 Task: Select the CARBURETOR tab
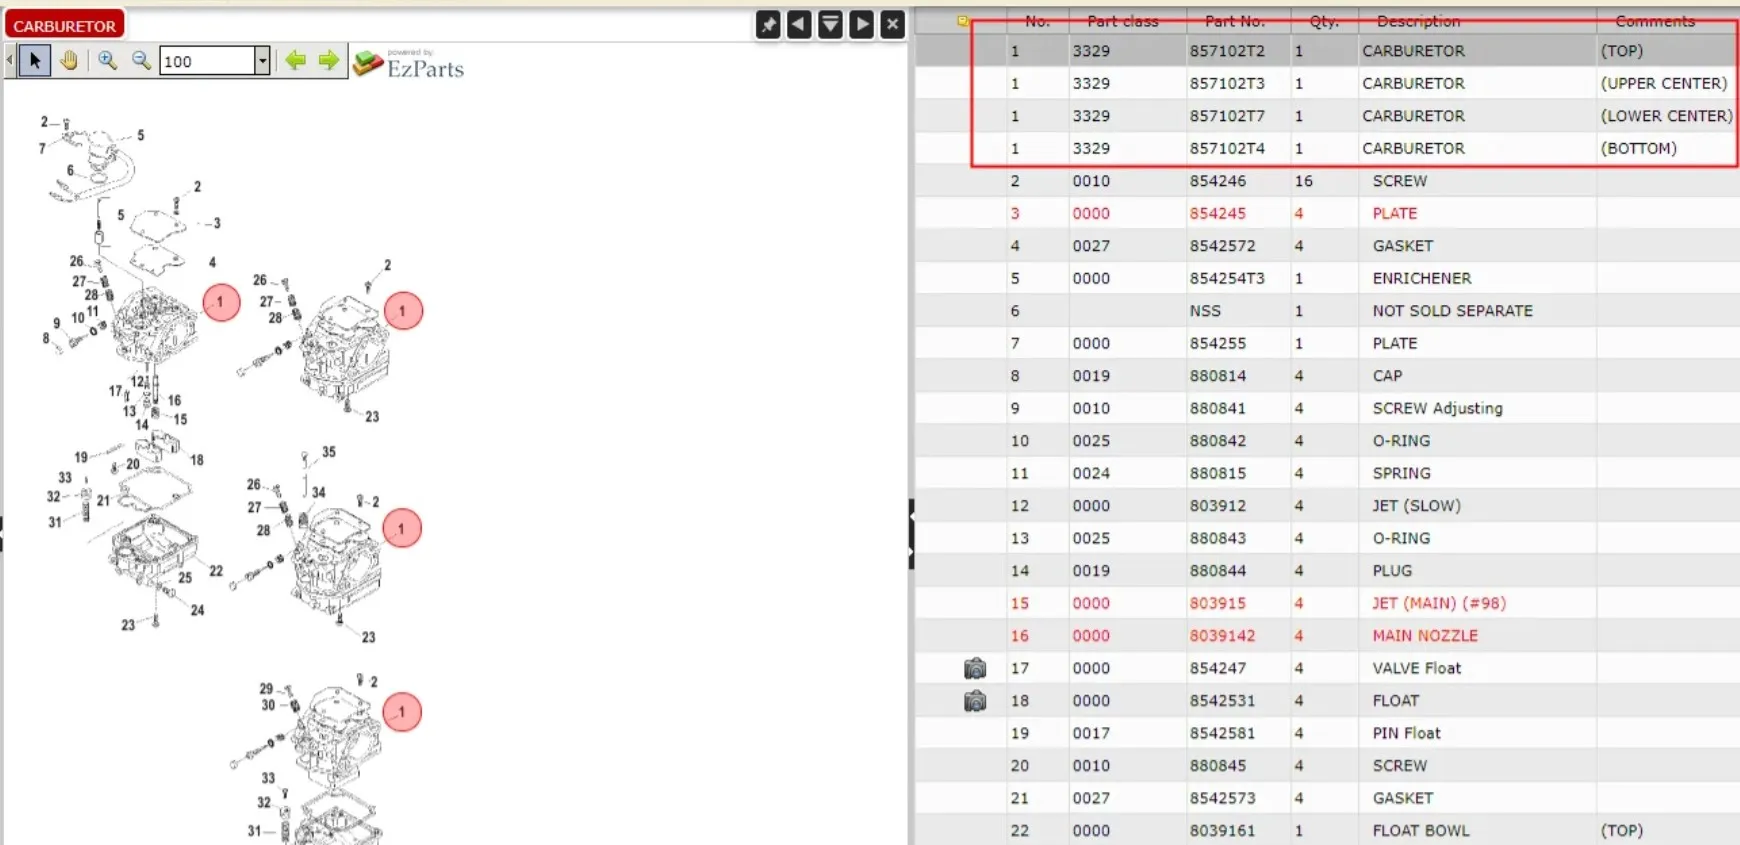pos(65,26)
